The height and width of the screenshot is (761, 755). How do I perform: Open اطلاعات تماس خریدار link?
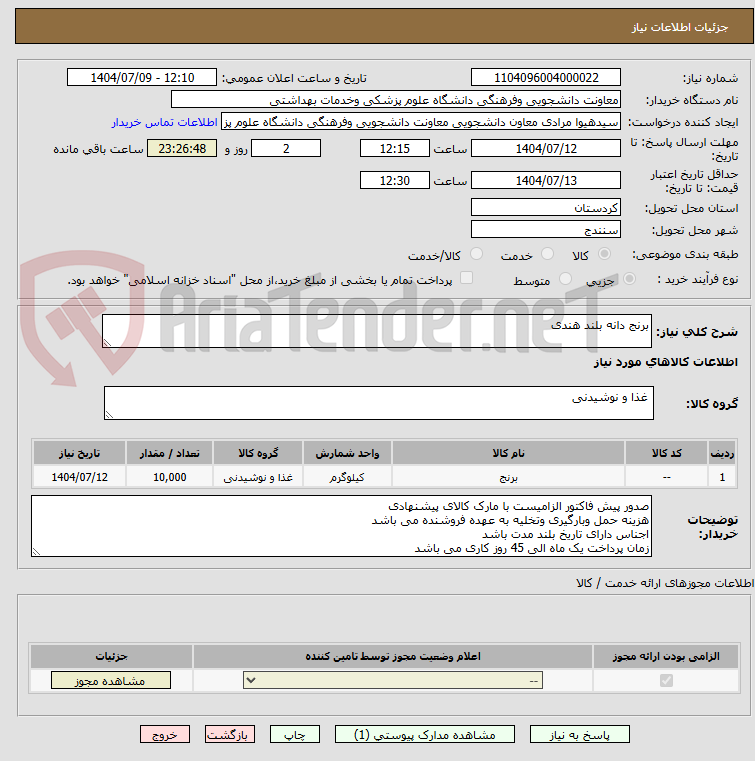(164, 122)
